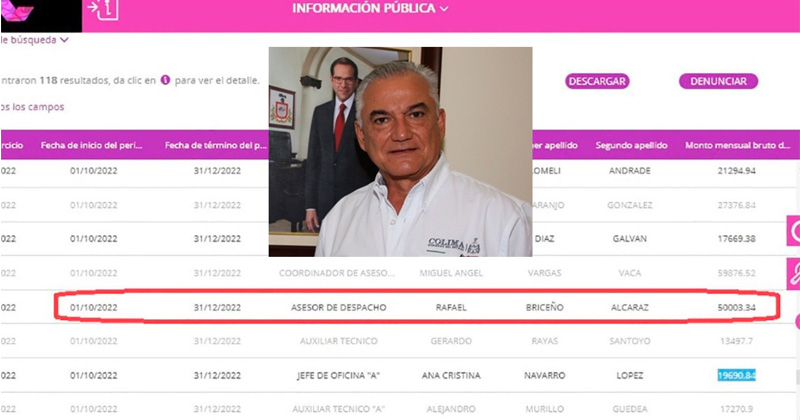
Task: Click highlighted amount 19690.84
Action: tap(736, 376)
